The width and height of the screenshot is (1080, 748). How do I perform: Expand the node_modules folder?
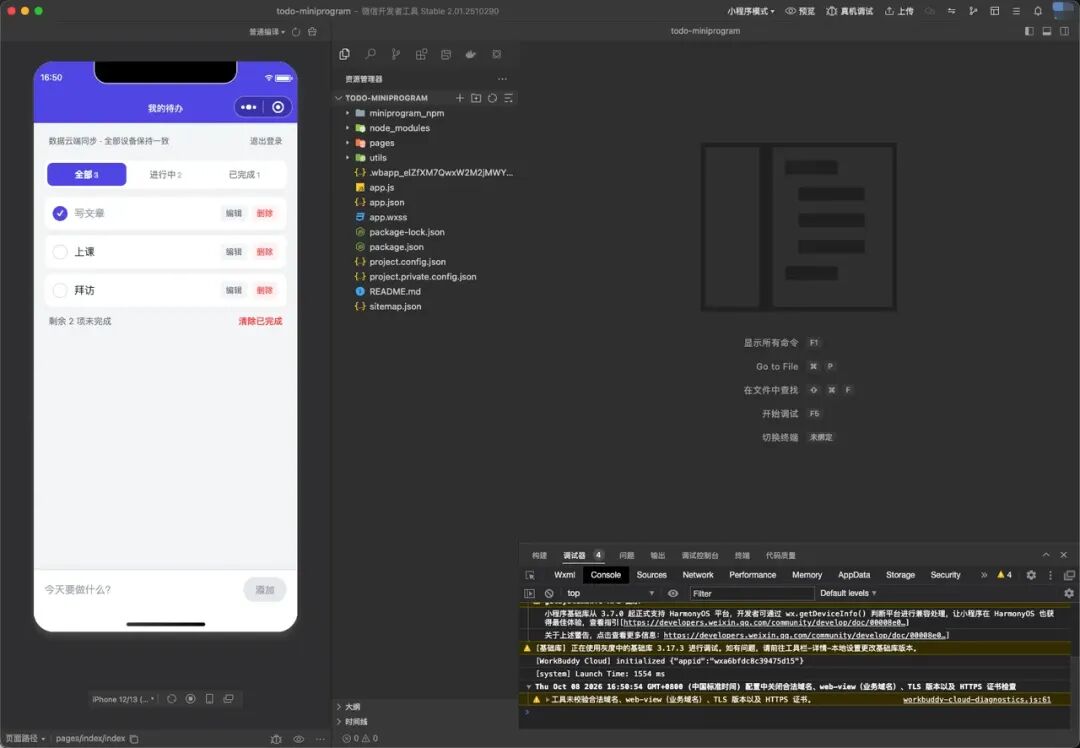347,128
